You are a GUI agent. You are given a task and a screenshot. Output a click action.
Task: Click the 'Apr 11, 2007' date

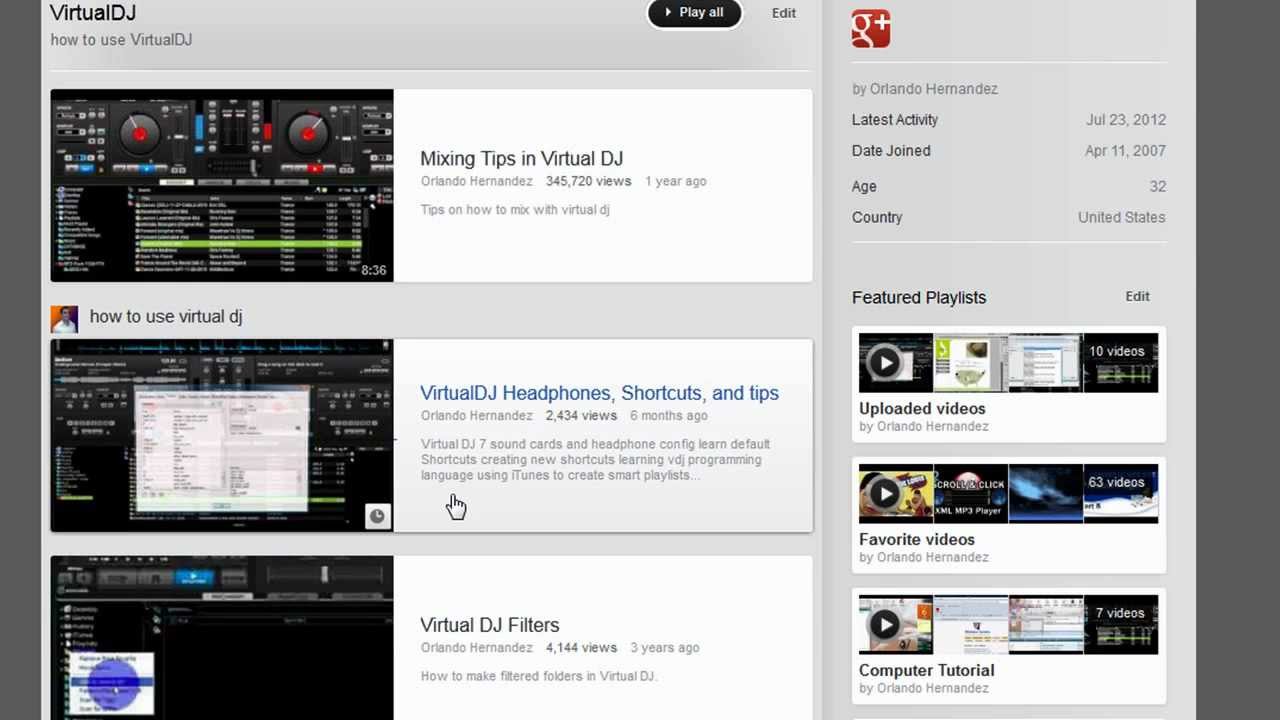pyautogui.click(x=1125, y=151)
